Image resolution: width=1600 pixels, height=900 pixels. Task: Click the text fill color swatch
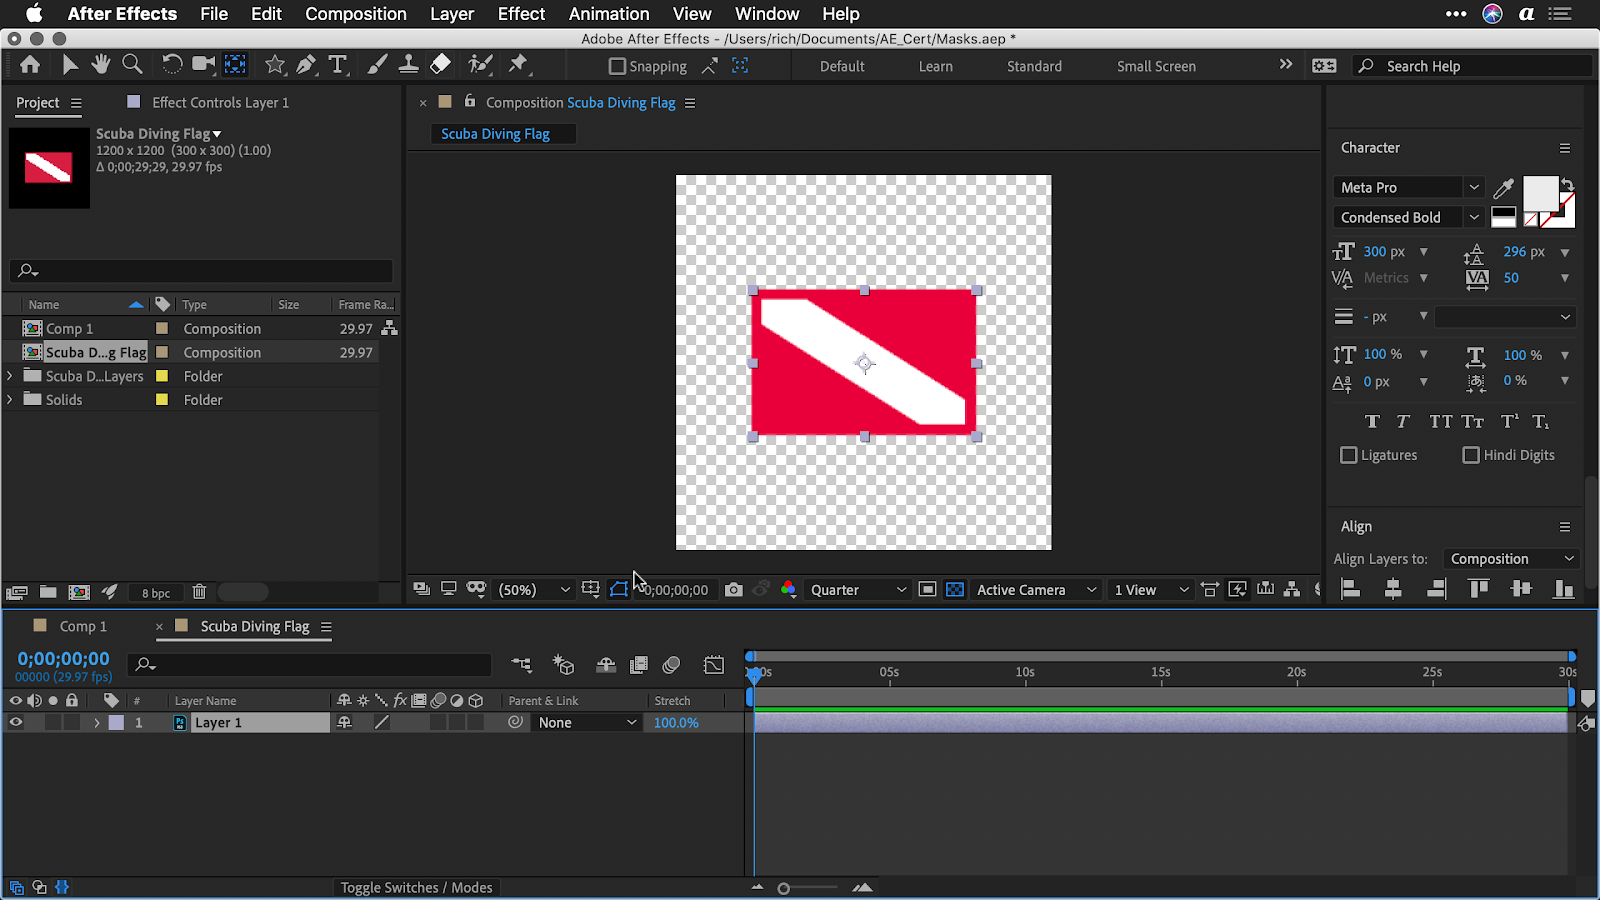pos(1540,193)
